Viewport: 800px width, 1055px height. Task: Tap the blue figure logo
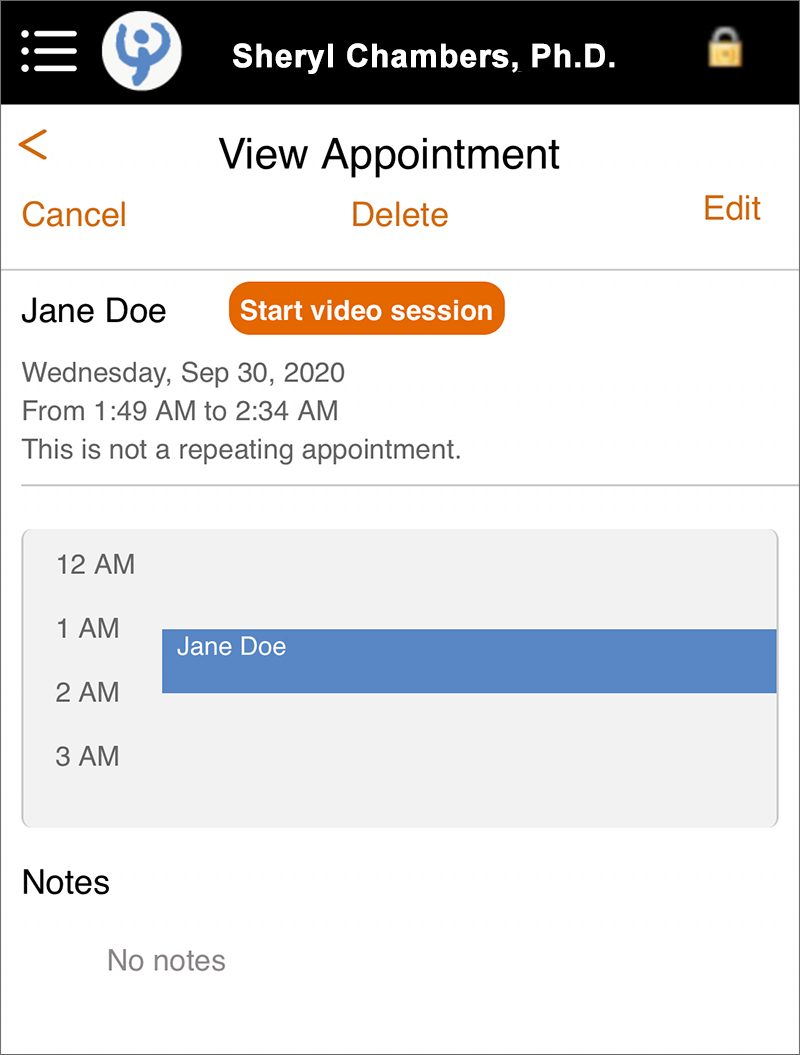click(x=141, y=51)
